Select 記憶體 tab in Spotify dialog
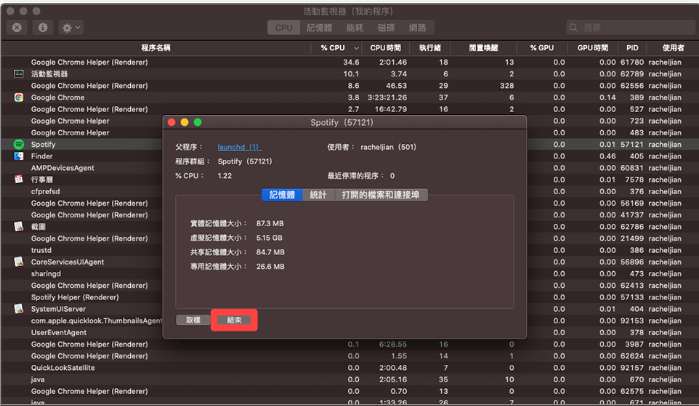699x406 pixels. (282, 195)
